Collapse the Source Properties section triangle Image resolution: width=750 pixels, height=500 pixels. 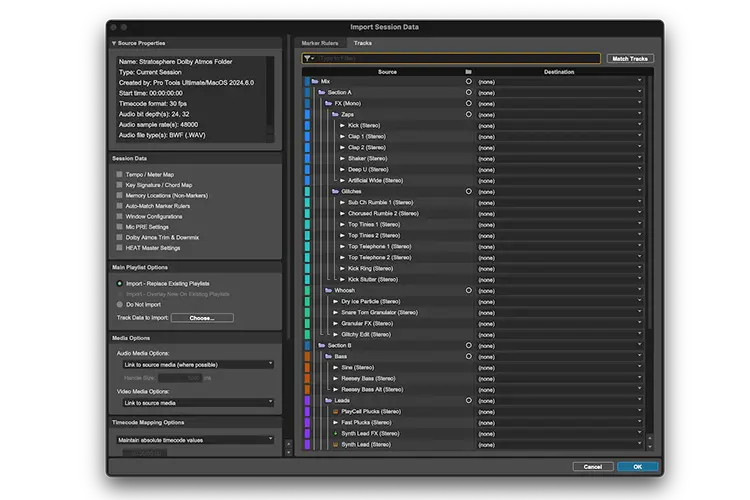point(114,44)
